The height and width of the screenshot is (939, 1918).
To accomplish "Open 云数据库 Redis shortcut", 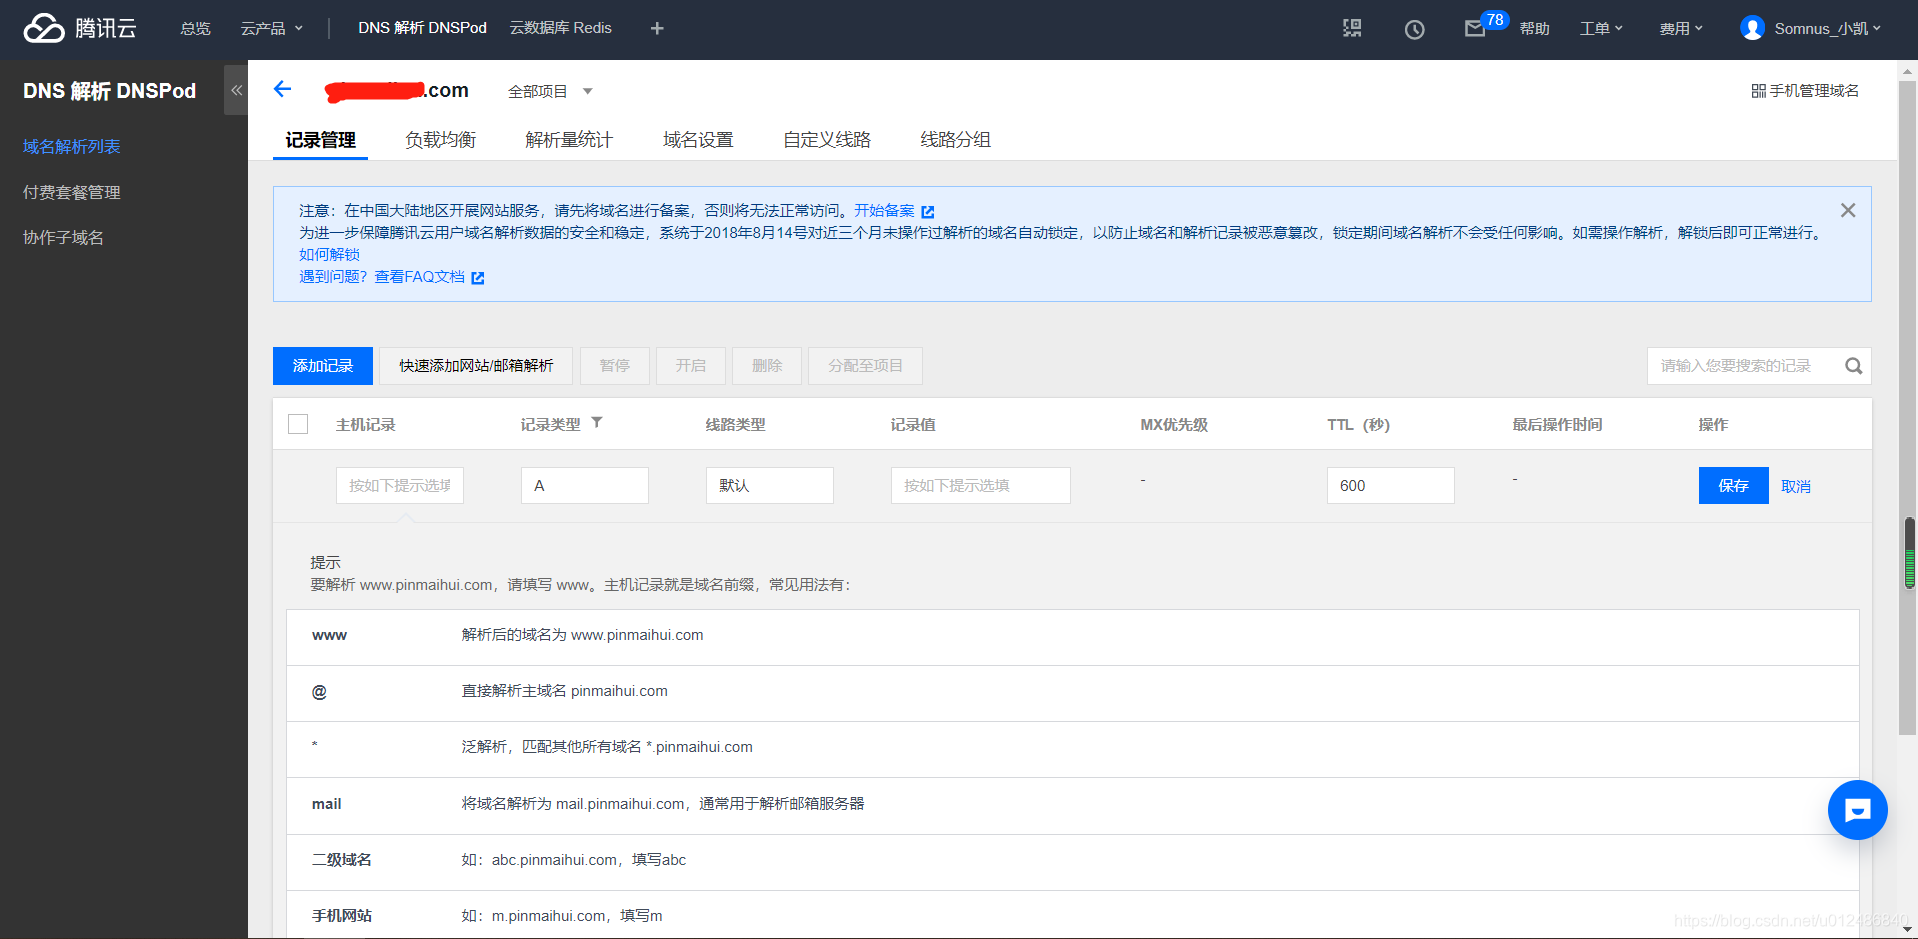I will [x=560, y=28].
